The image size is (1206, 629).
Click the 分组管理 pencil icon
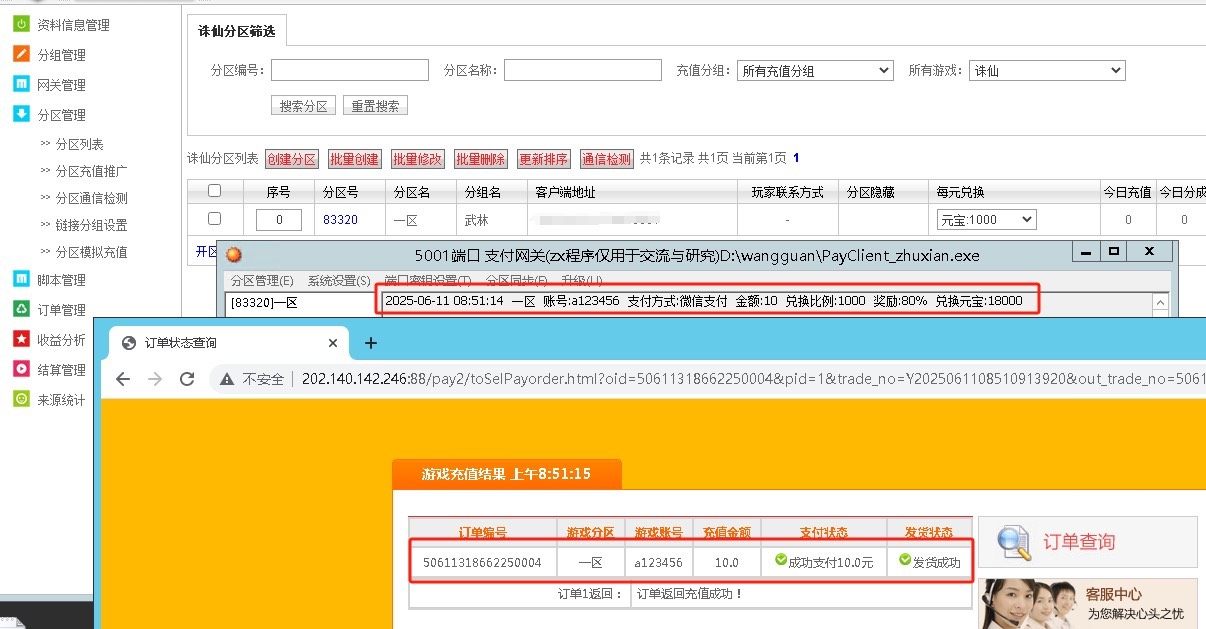click(x=21, y=54)
